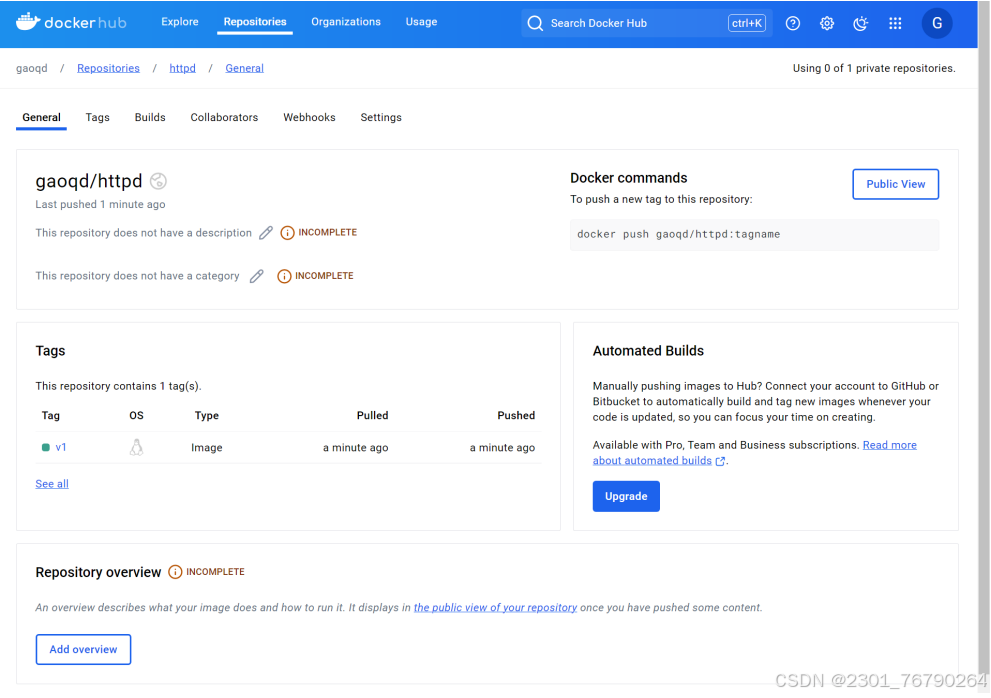
Task: Open the v1 tag link
Action: (61, 448)
